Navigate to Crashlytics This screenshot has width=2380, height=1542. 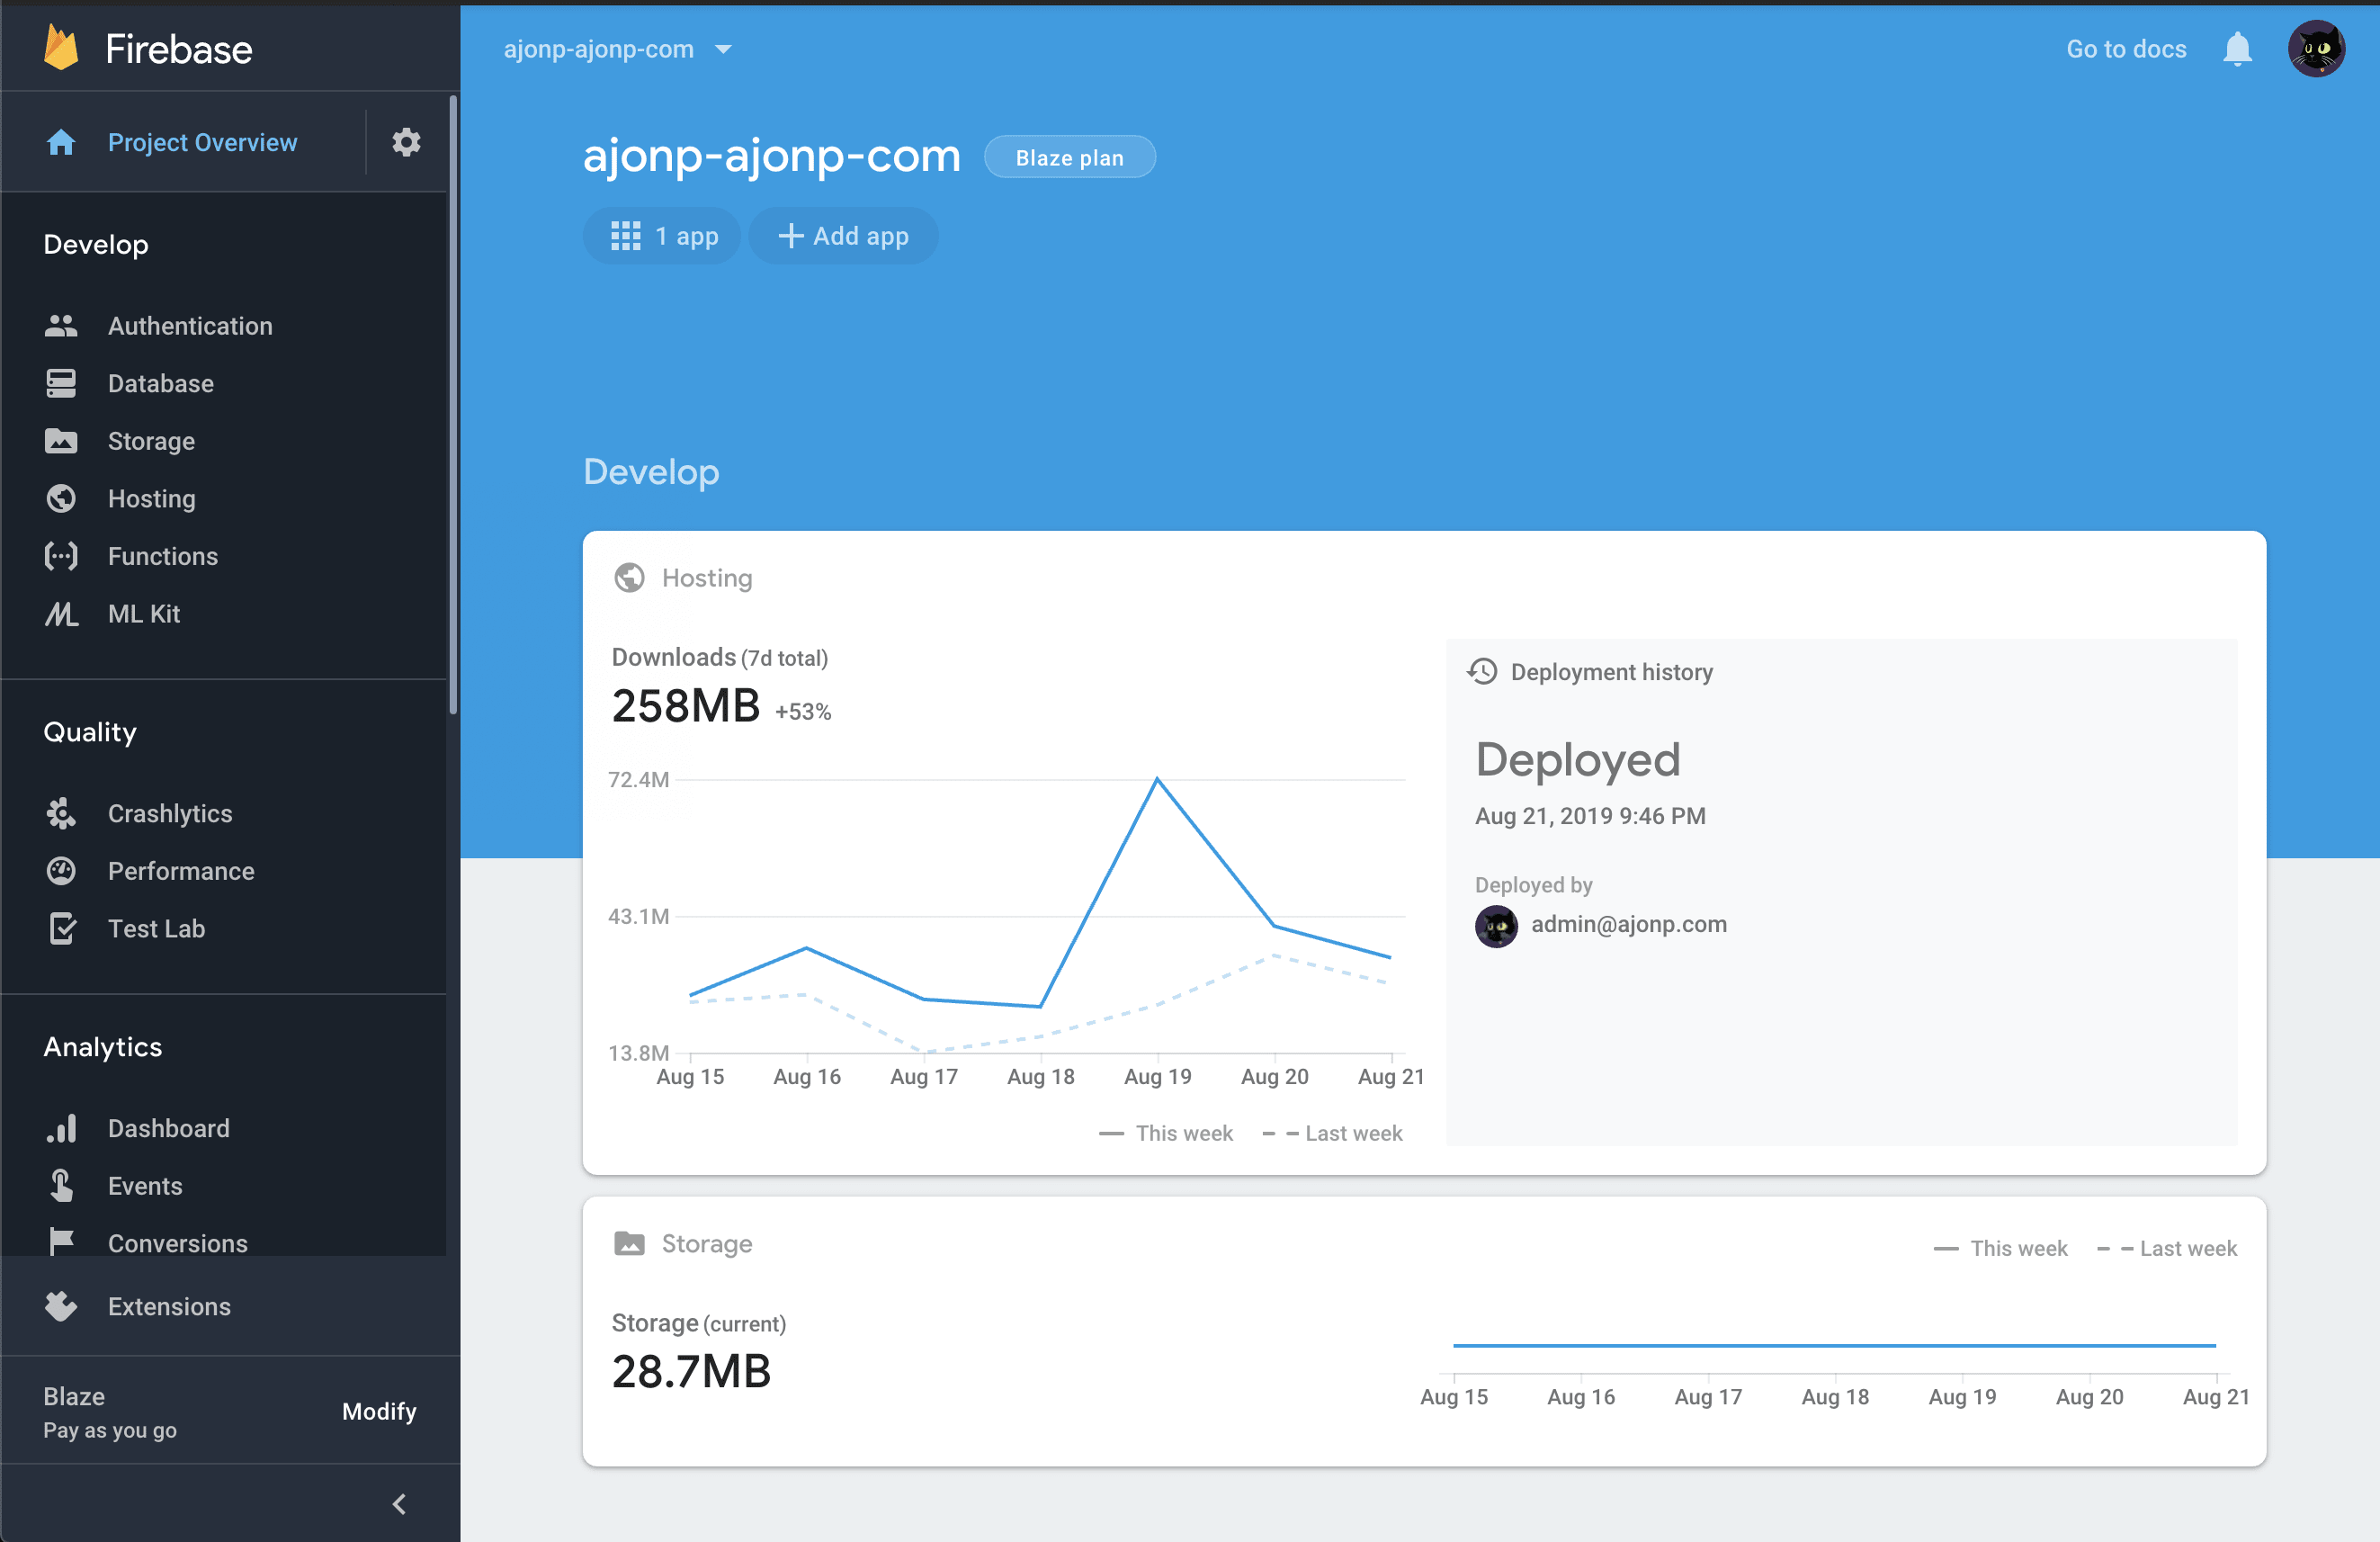[x=170, y=813]
